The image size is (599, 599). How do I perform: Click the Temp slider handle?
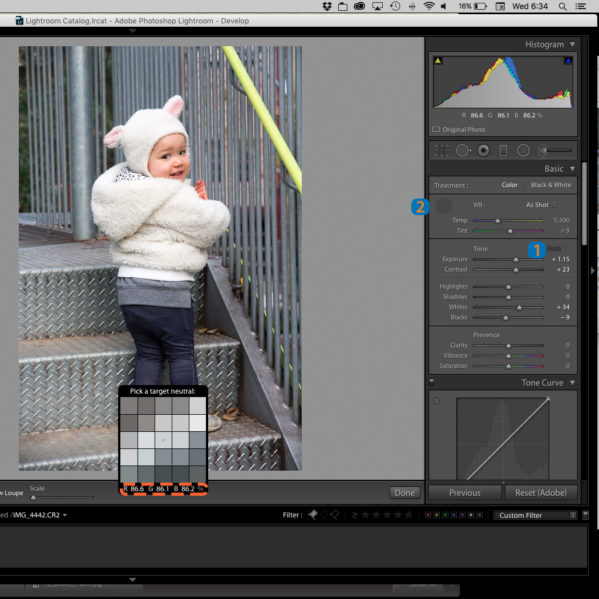coord(498,221)
